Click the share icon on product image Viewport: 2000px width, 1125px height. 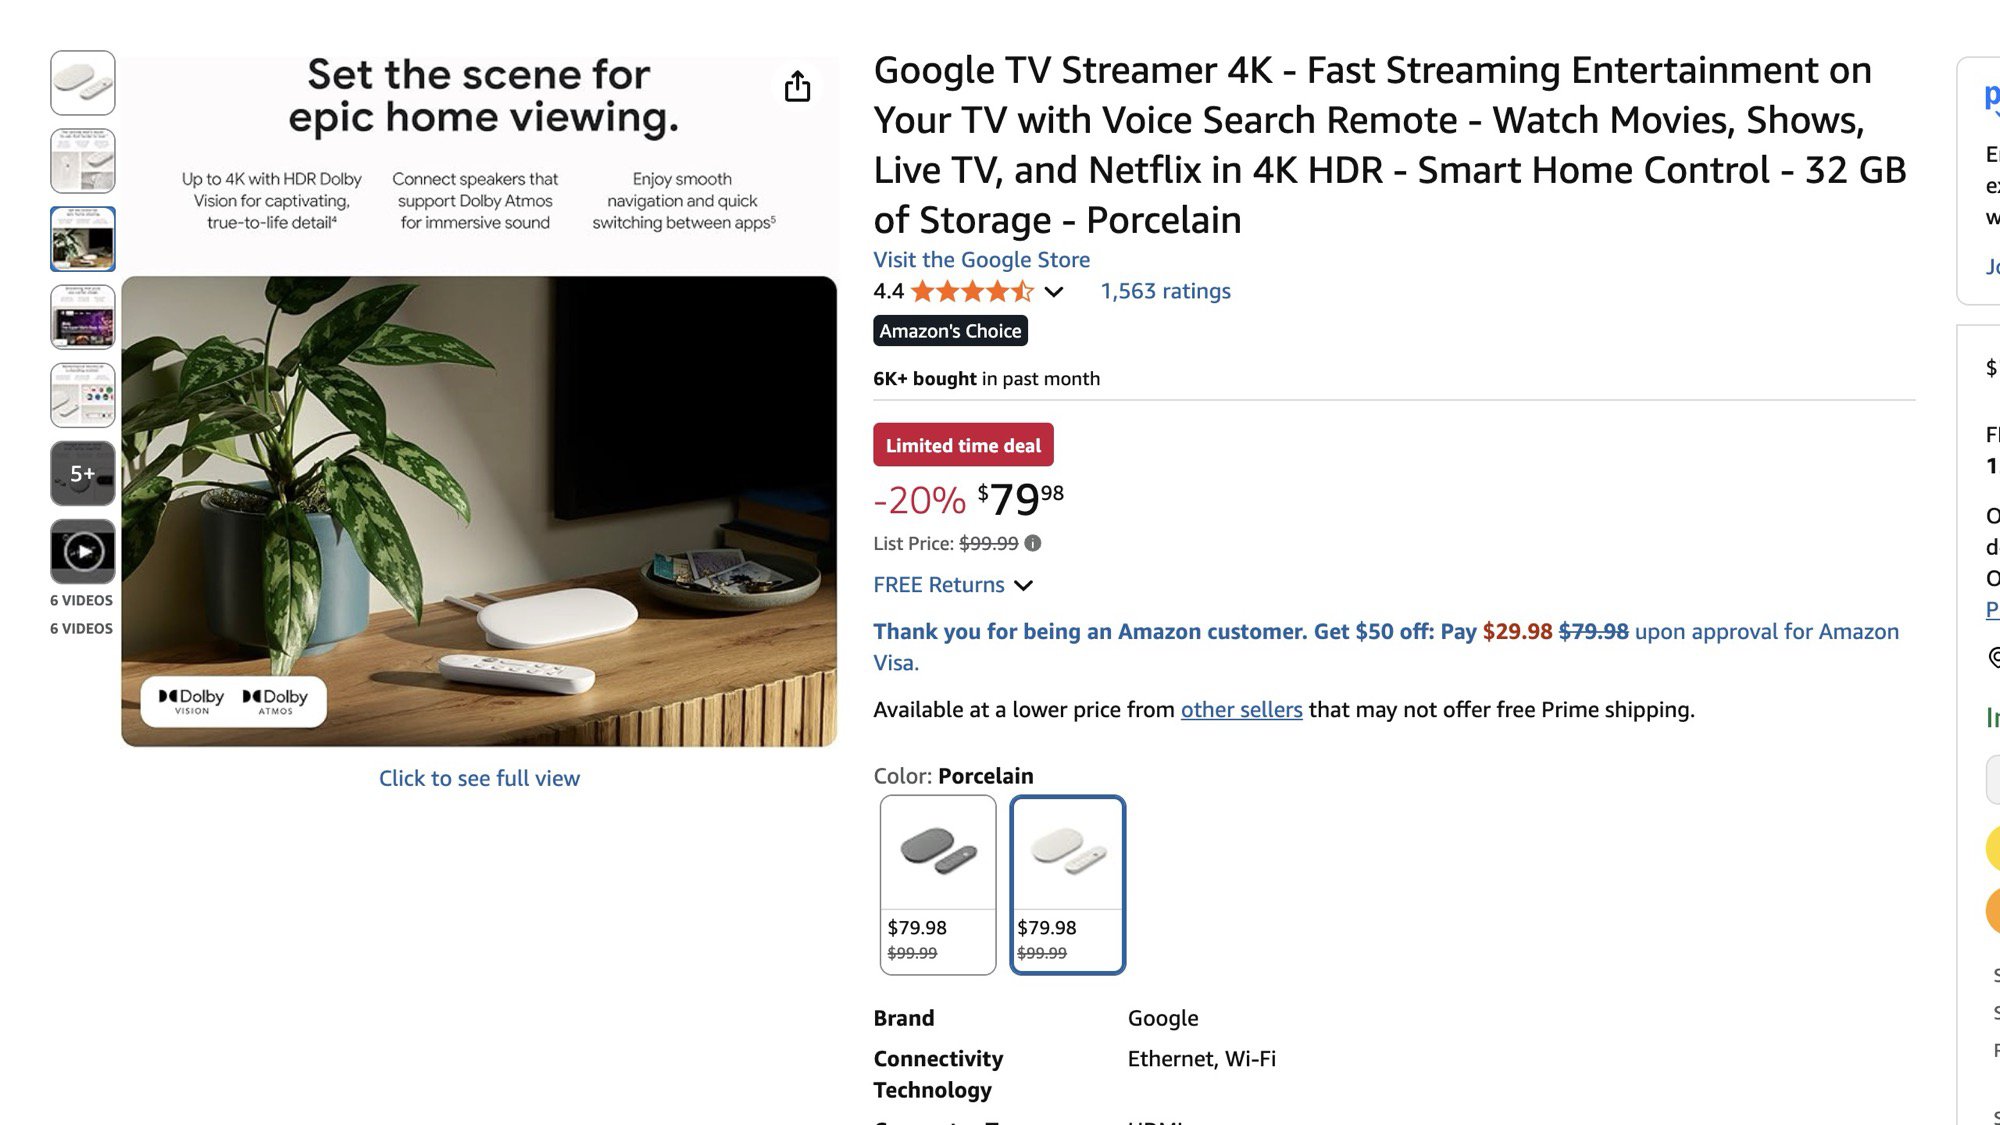(797, 87)
